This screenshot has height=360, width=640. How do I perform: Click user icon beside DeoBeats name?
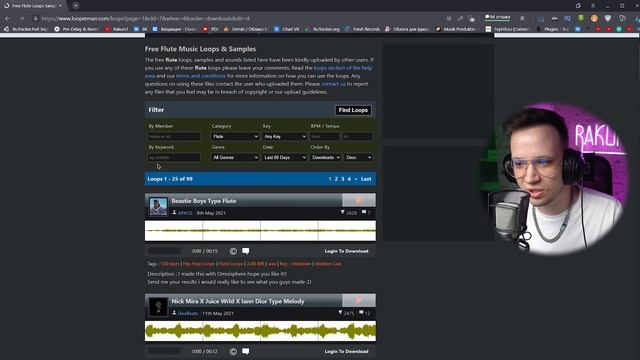point(174,313)
